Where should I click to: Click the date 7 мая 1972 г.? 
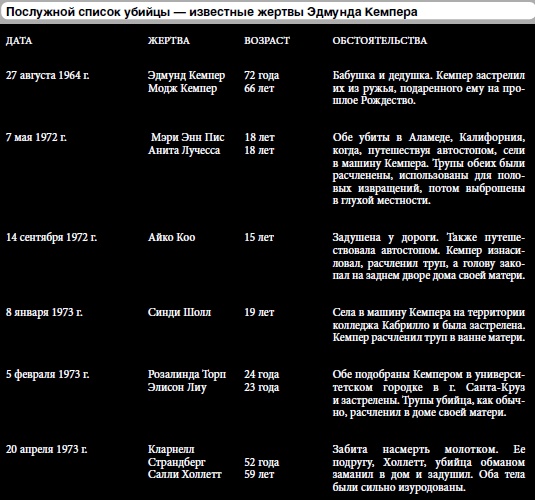coord(36,137)
